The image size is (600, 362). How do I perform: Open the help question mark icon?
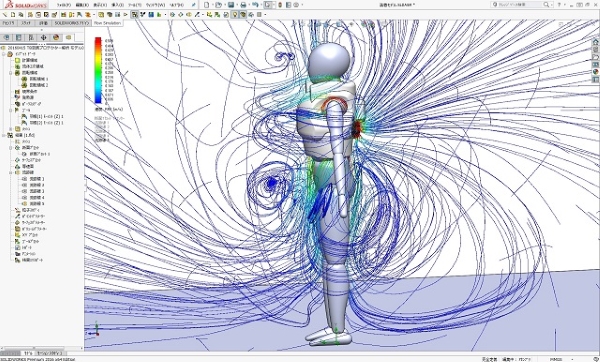tap(559, 5)
